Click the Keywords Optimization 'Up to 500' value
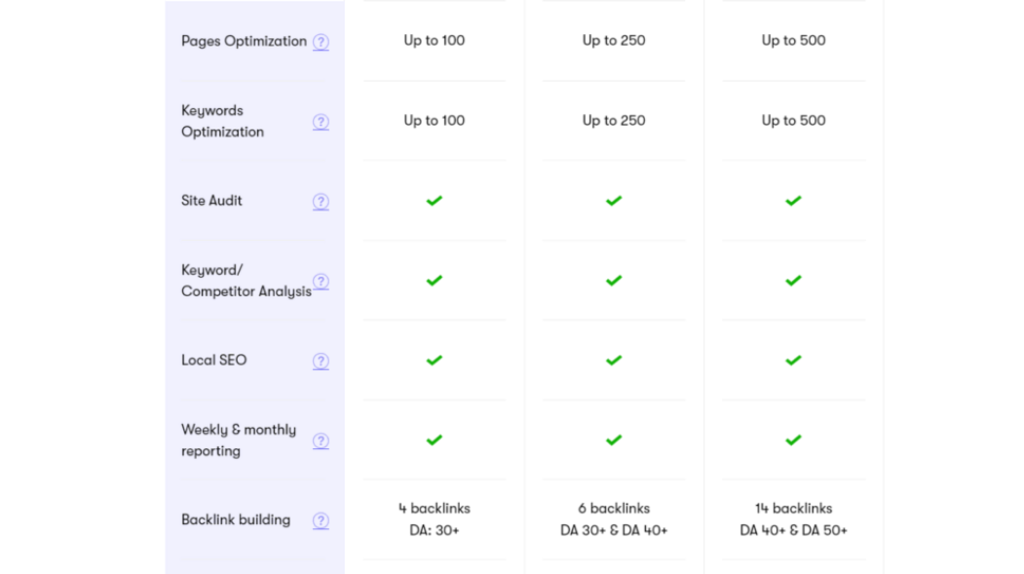The image size is (1024, 574). (793, 121)
